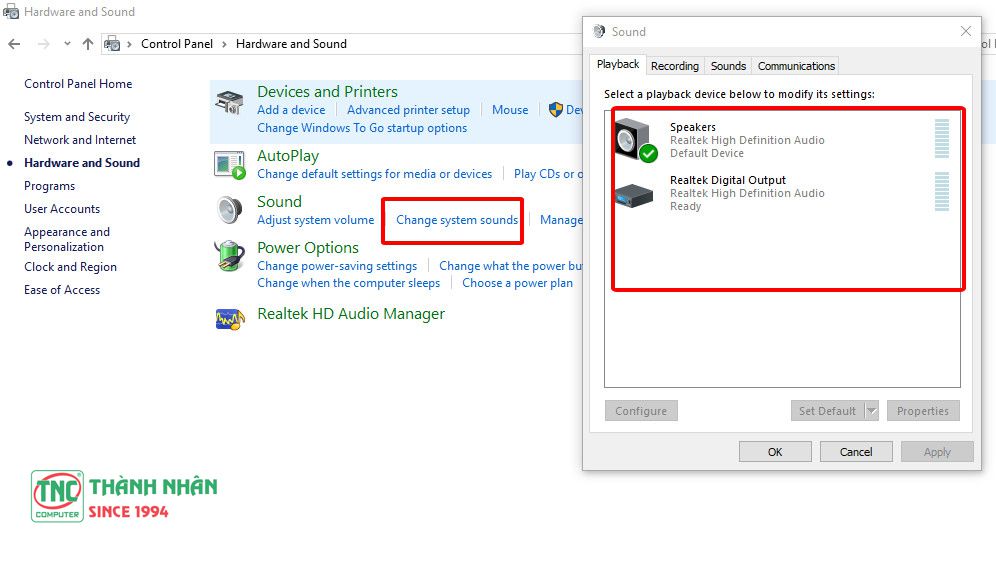Click Hardware and Sound in address breadcrumb
Image resolution: width=996 pixels, height=575 pixels.
pyautogui.click(x=291, y=44)
